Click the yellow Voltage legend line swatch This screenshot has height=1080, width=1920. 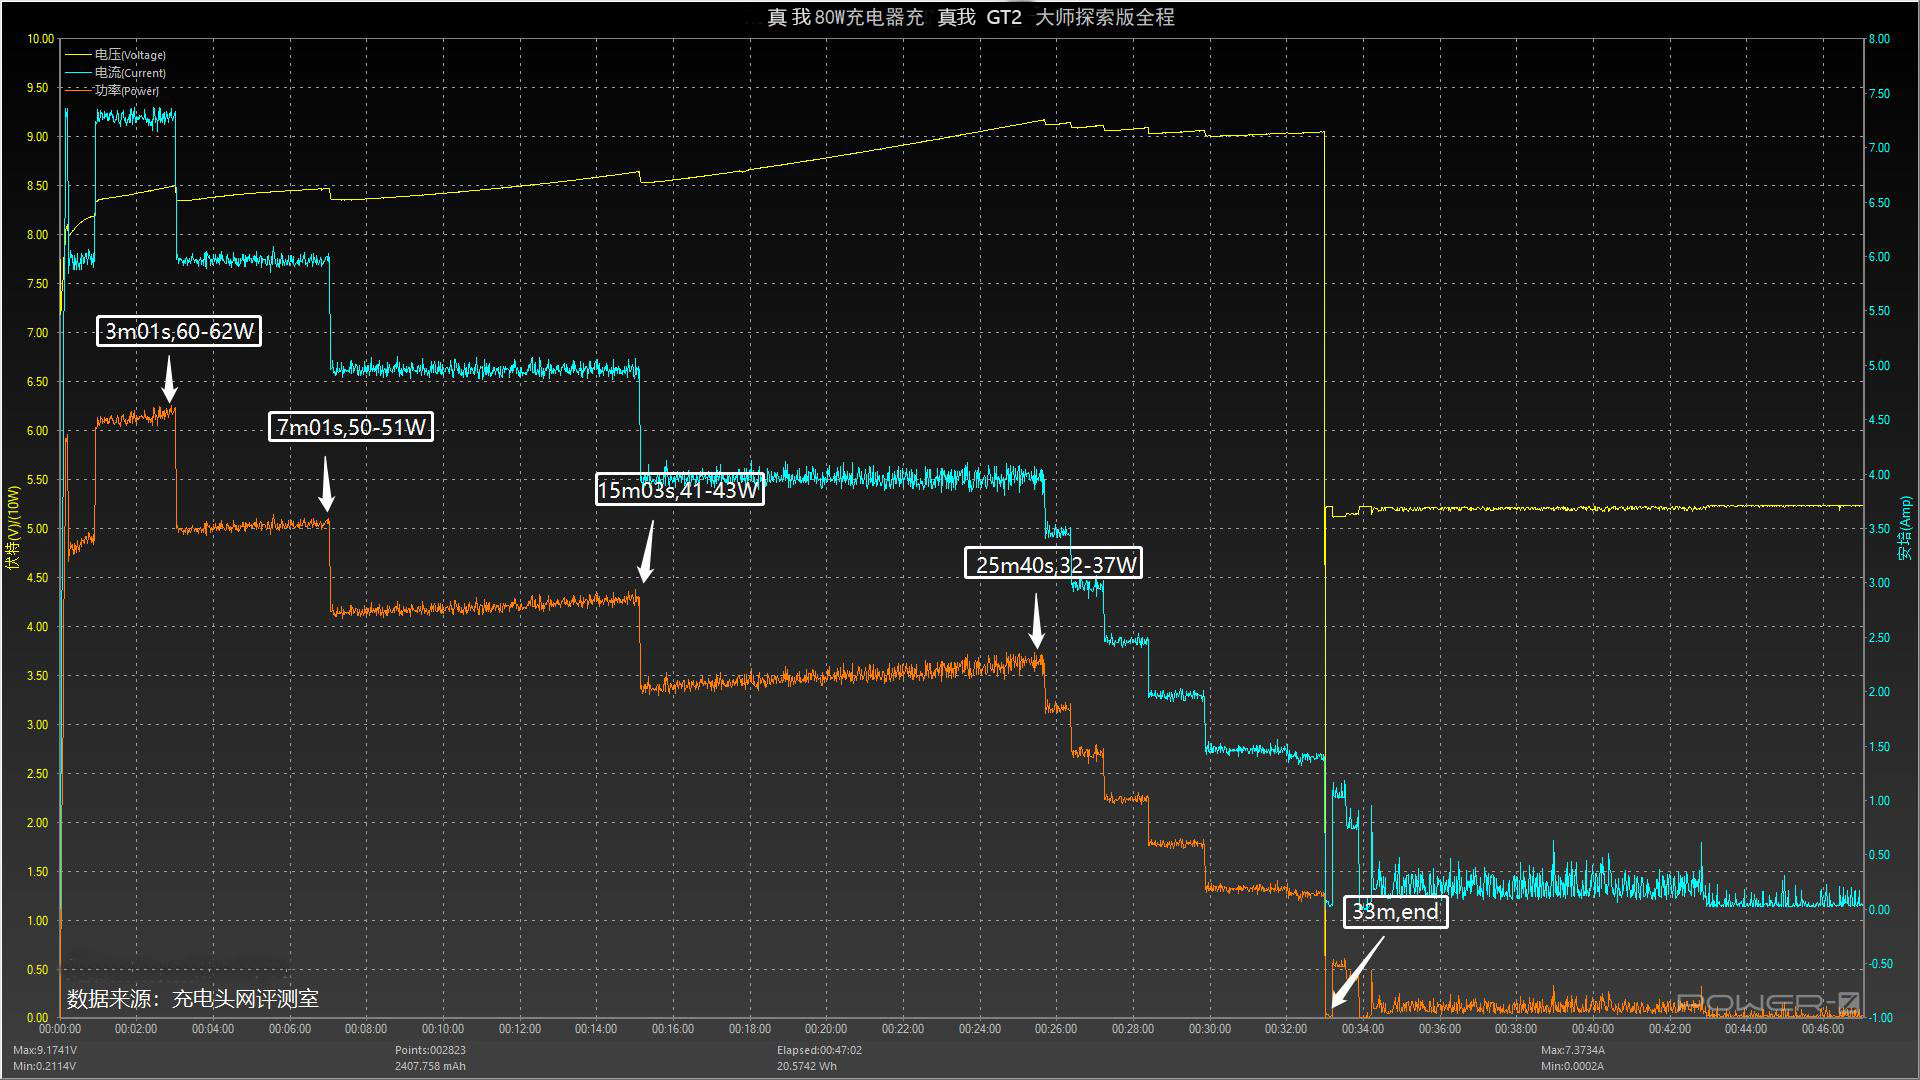(78, 55)
